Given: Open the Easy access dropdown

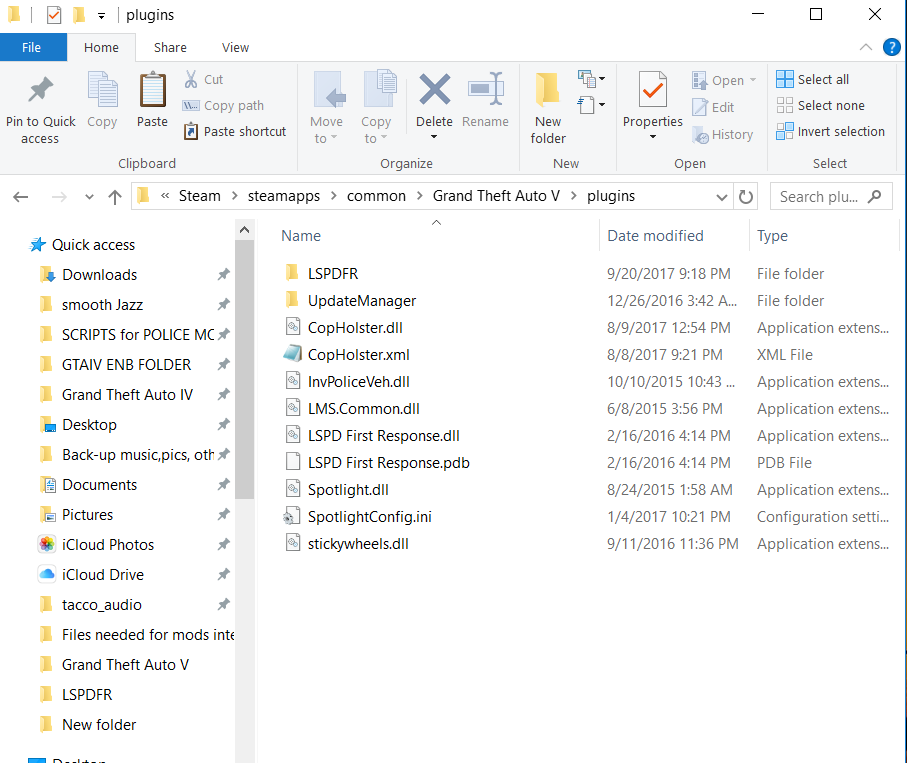Looking at the screenshot, I should (x=592, y=105).
